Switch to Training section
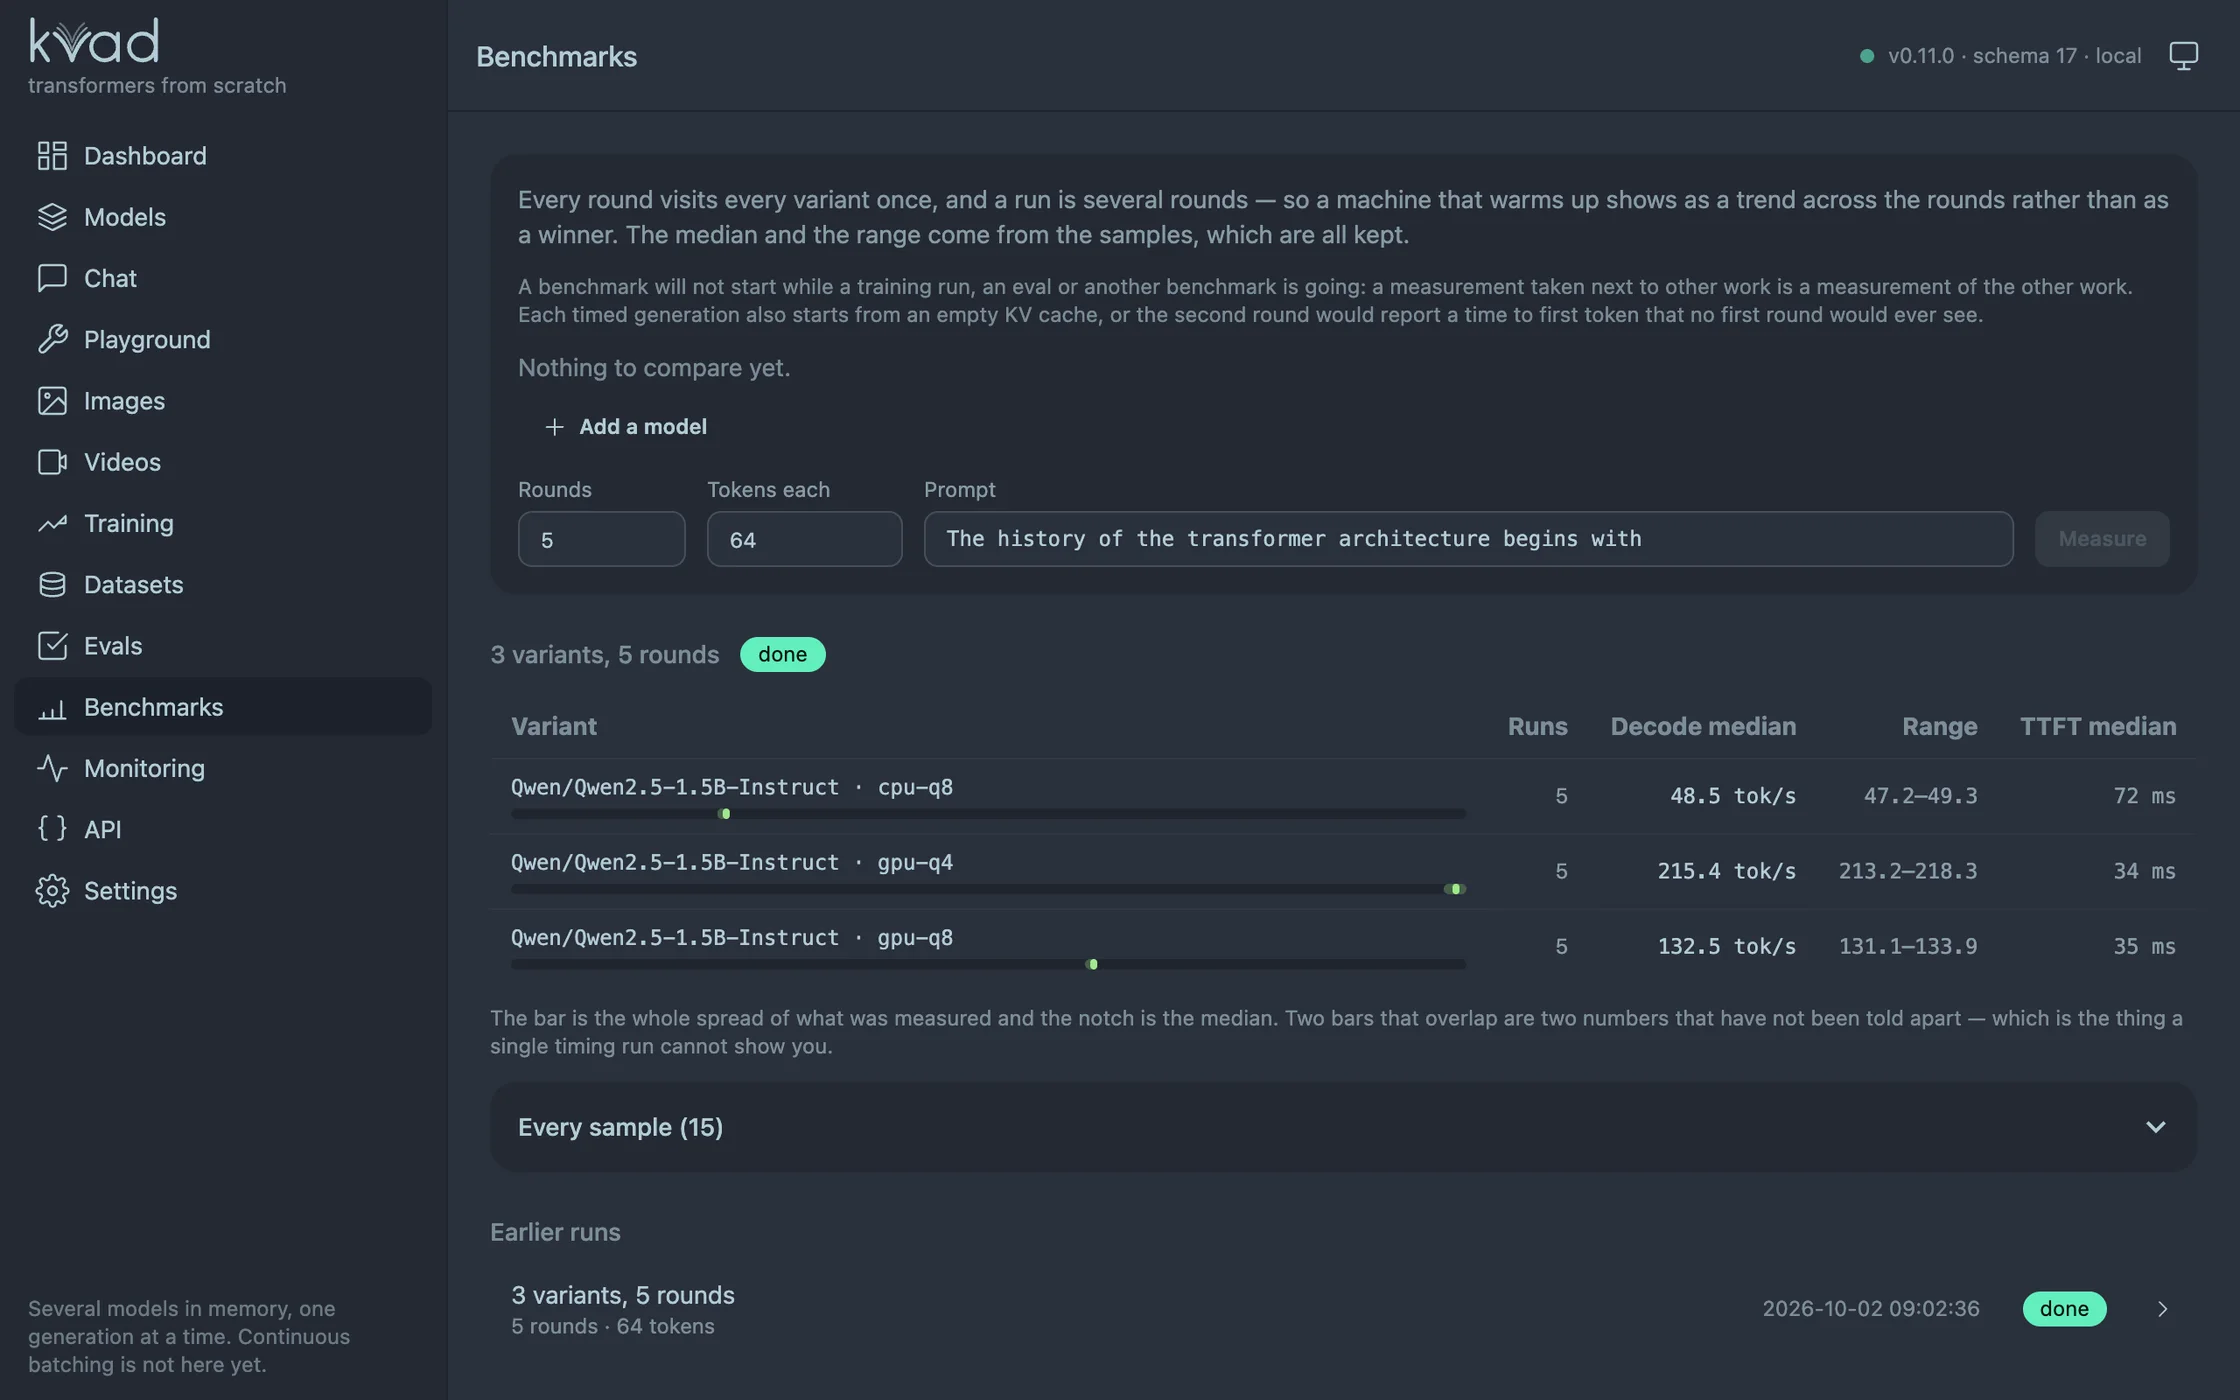 [x=223, y=523]
